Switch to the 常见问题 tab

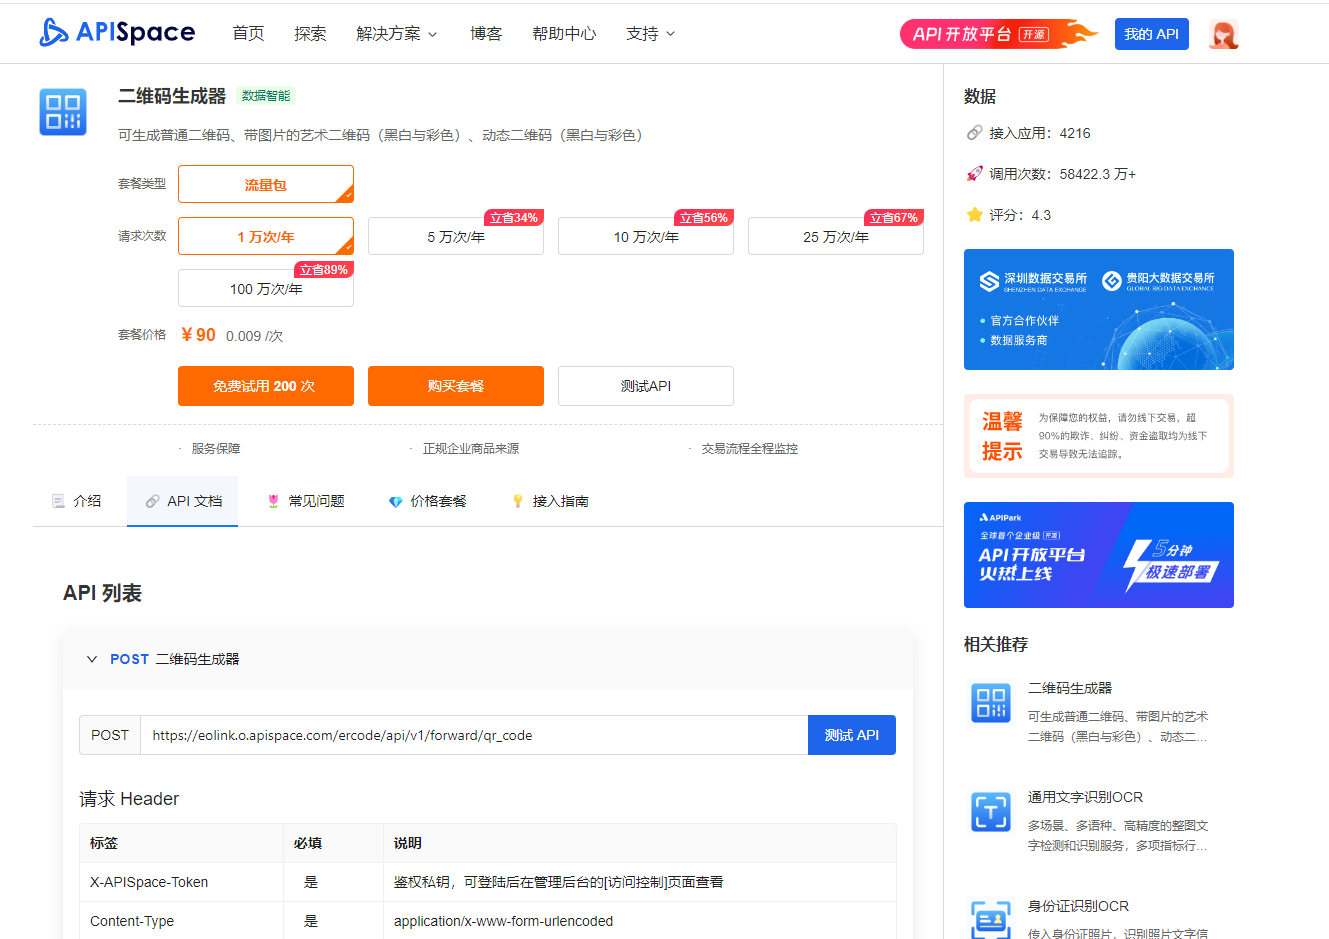click(x=305, y=501)
